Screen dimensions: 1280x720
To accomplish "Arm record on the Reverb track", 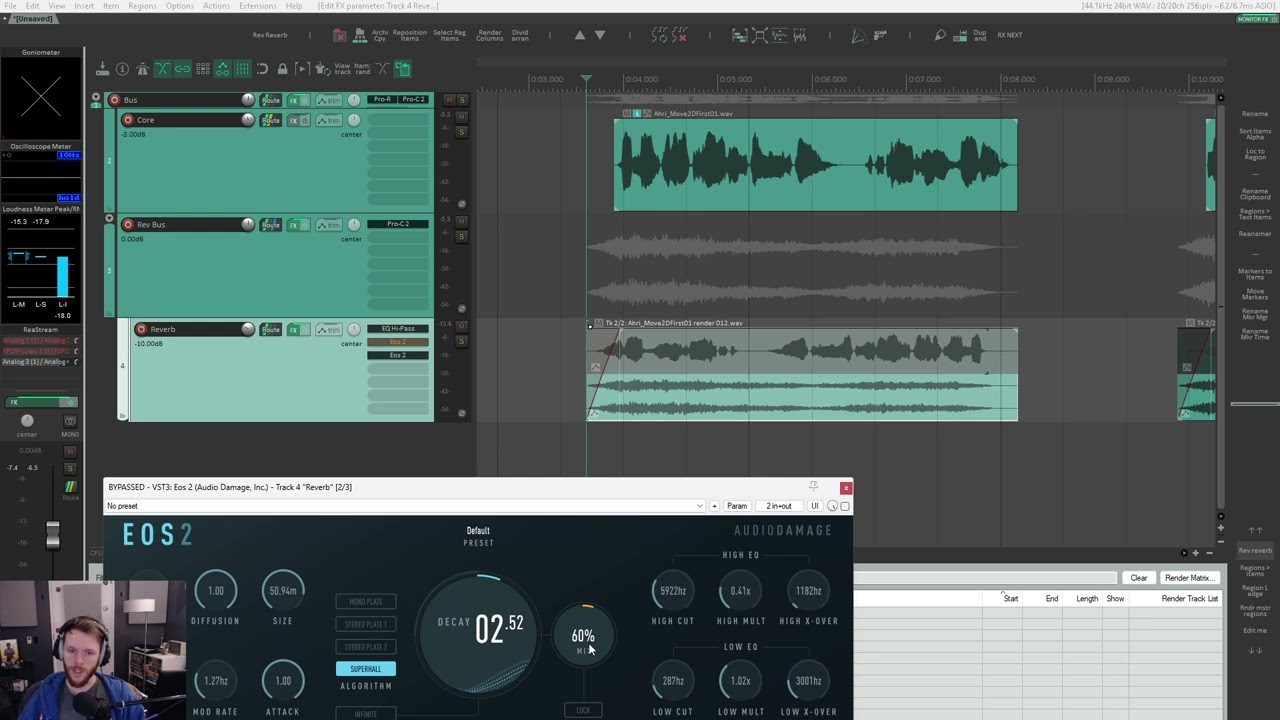I will coord(141,329).
